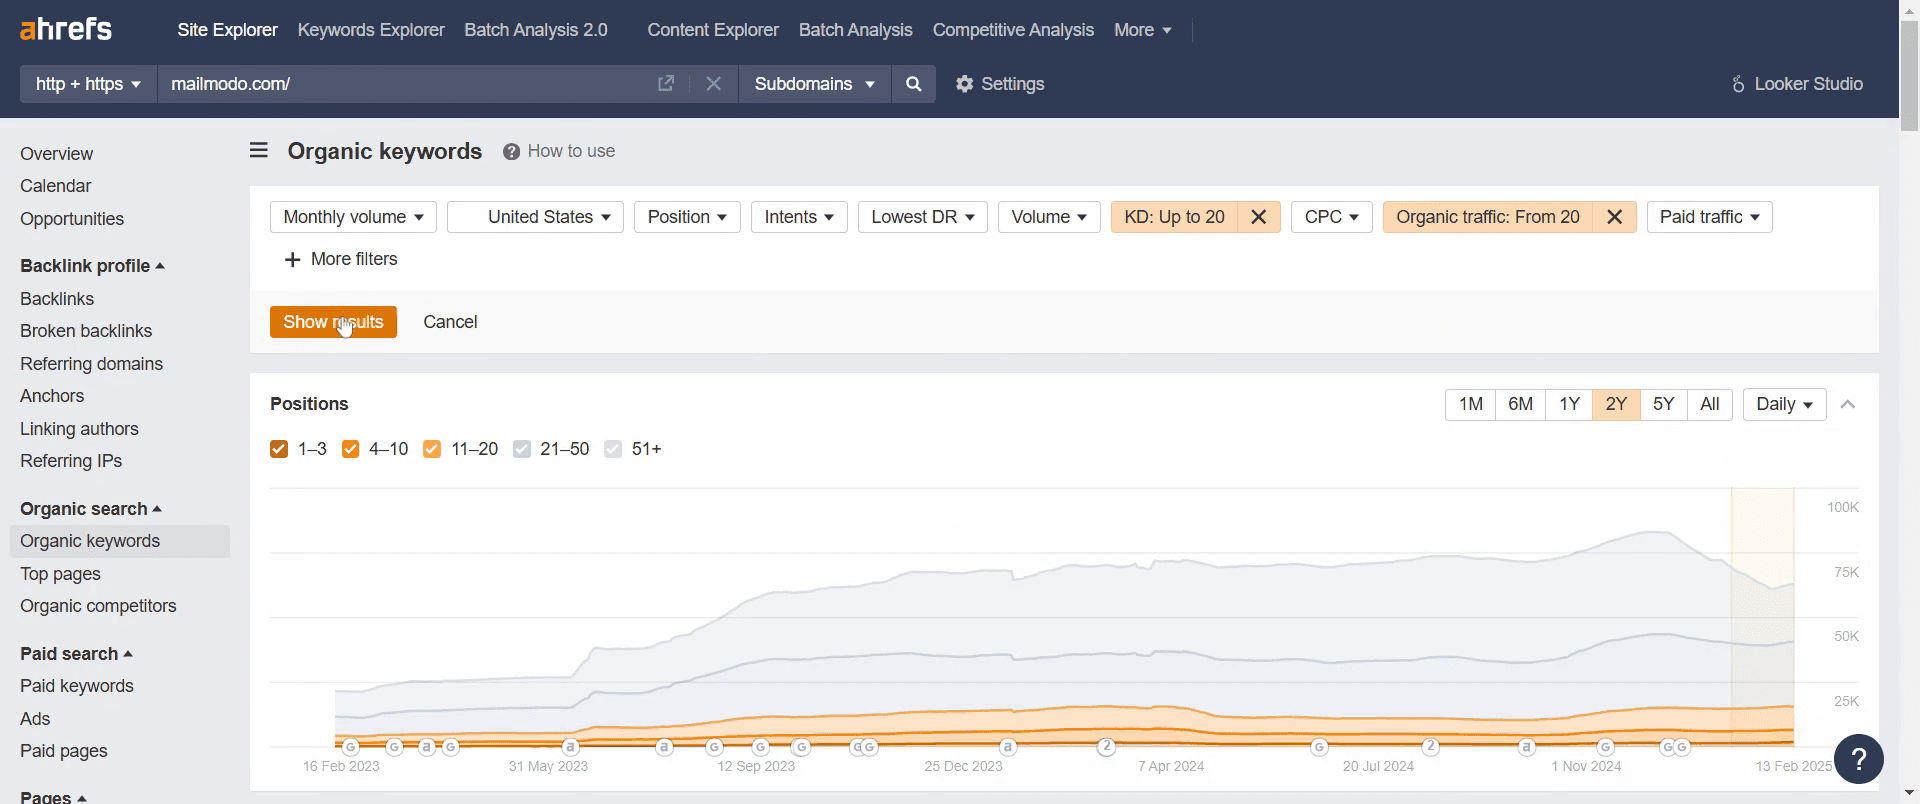Open the Monthly volume dropdown
Viewport: 1920px width, 804px height.
pos(353,217)
